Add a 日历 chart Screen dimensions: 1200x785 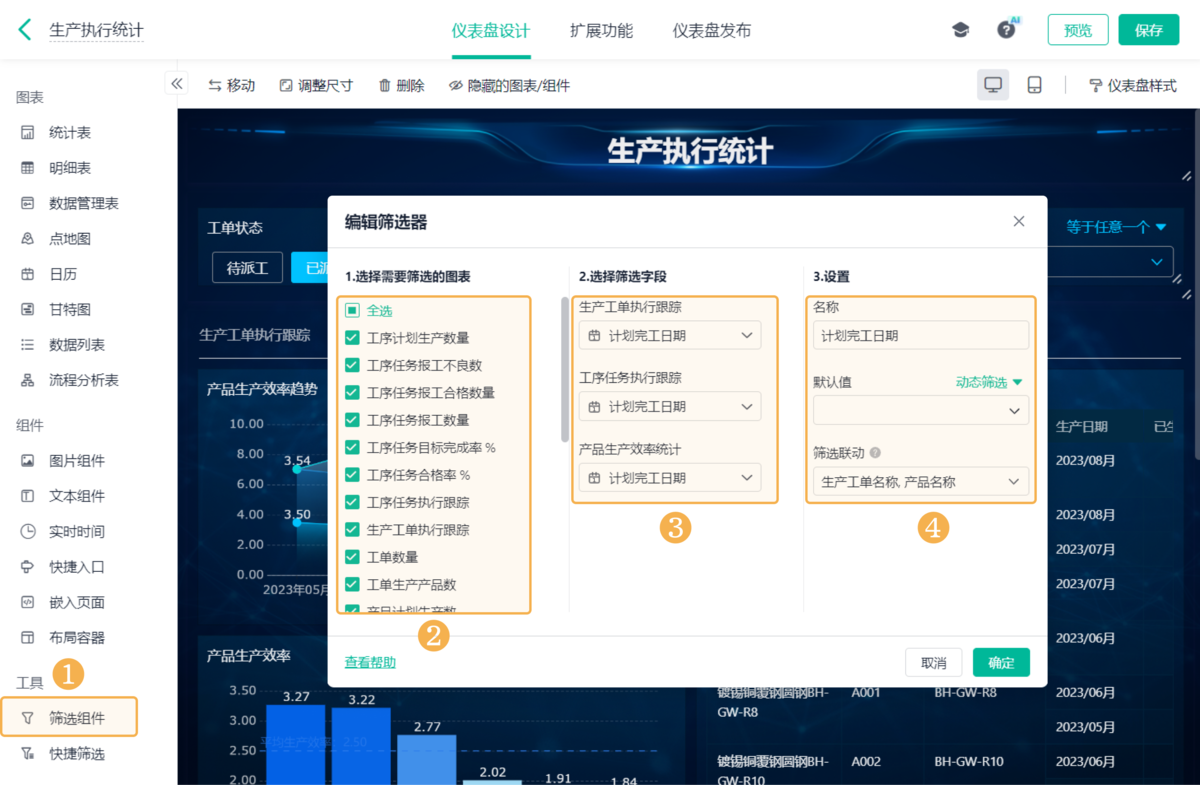(63, 274)
